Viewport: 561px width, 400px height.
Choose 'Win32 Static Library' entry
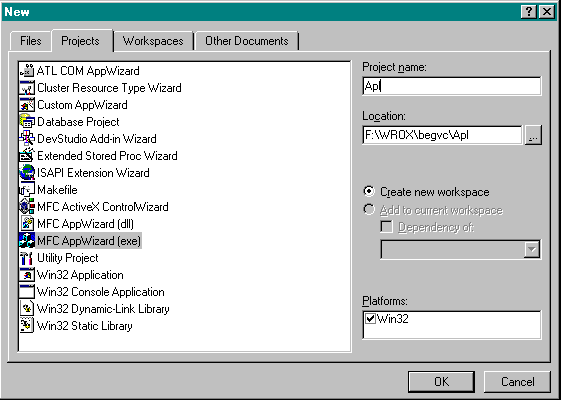click(84, 326)
